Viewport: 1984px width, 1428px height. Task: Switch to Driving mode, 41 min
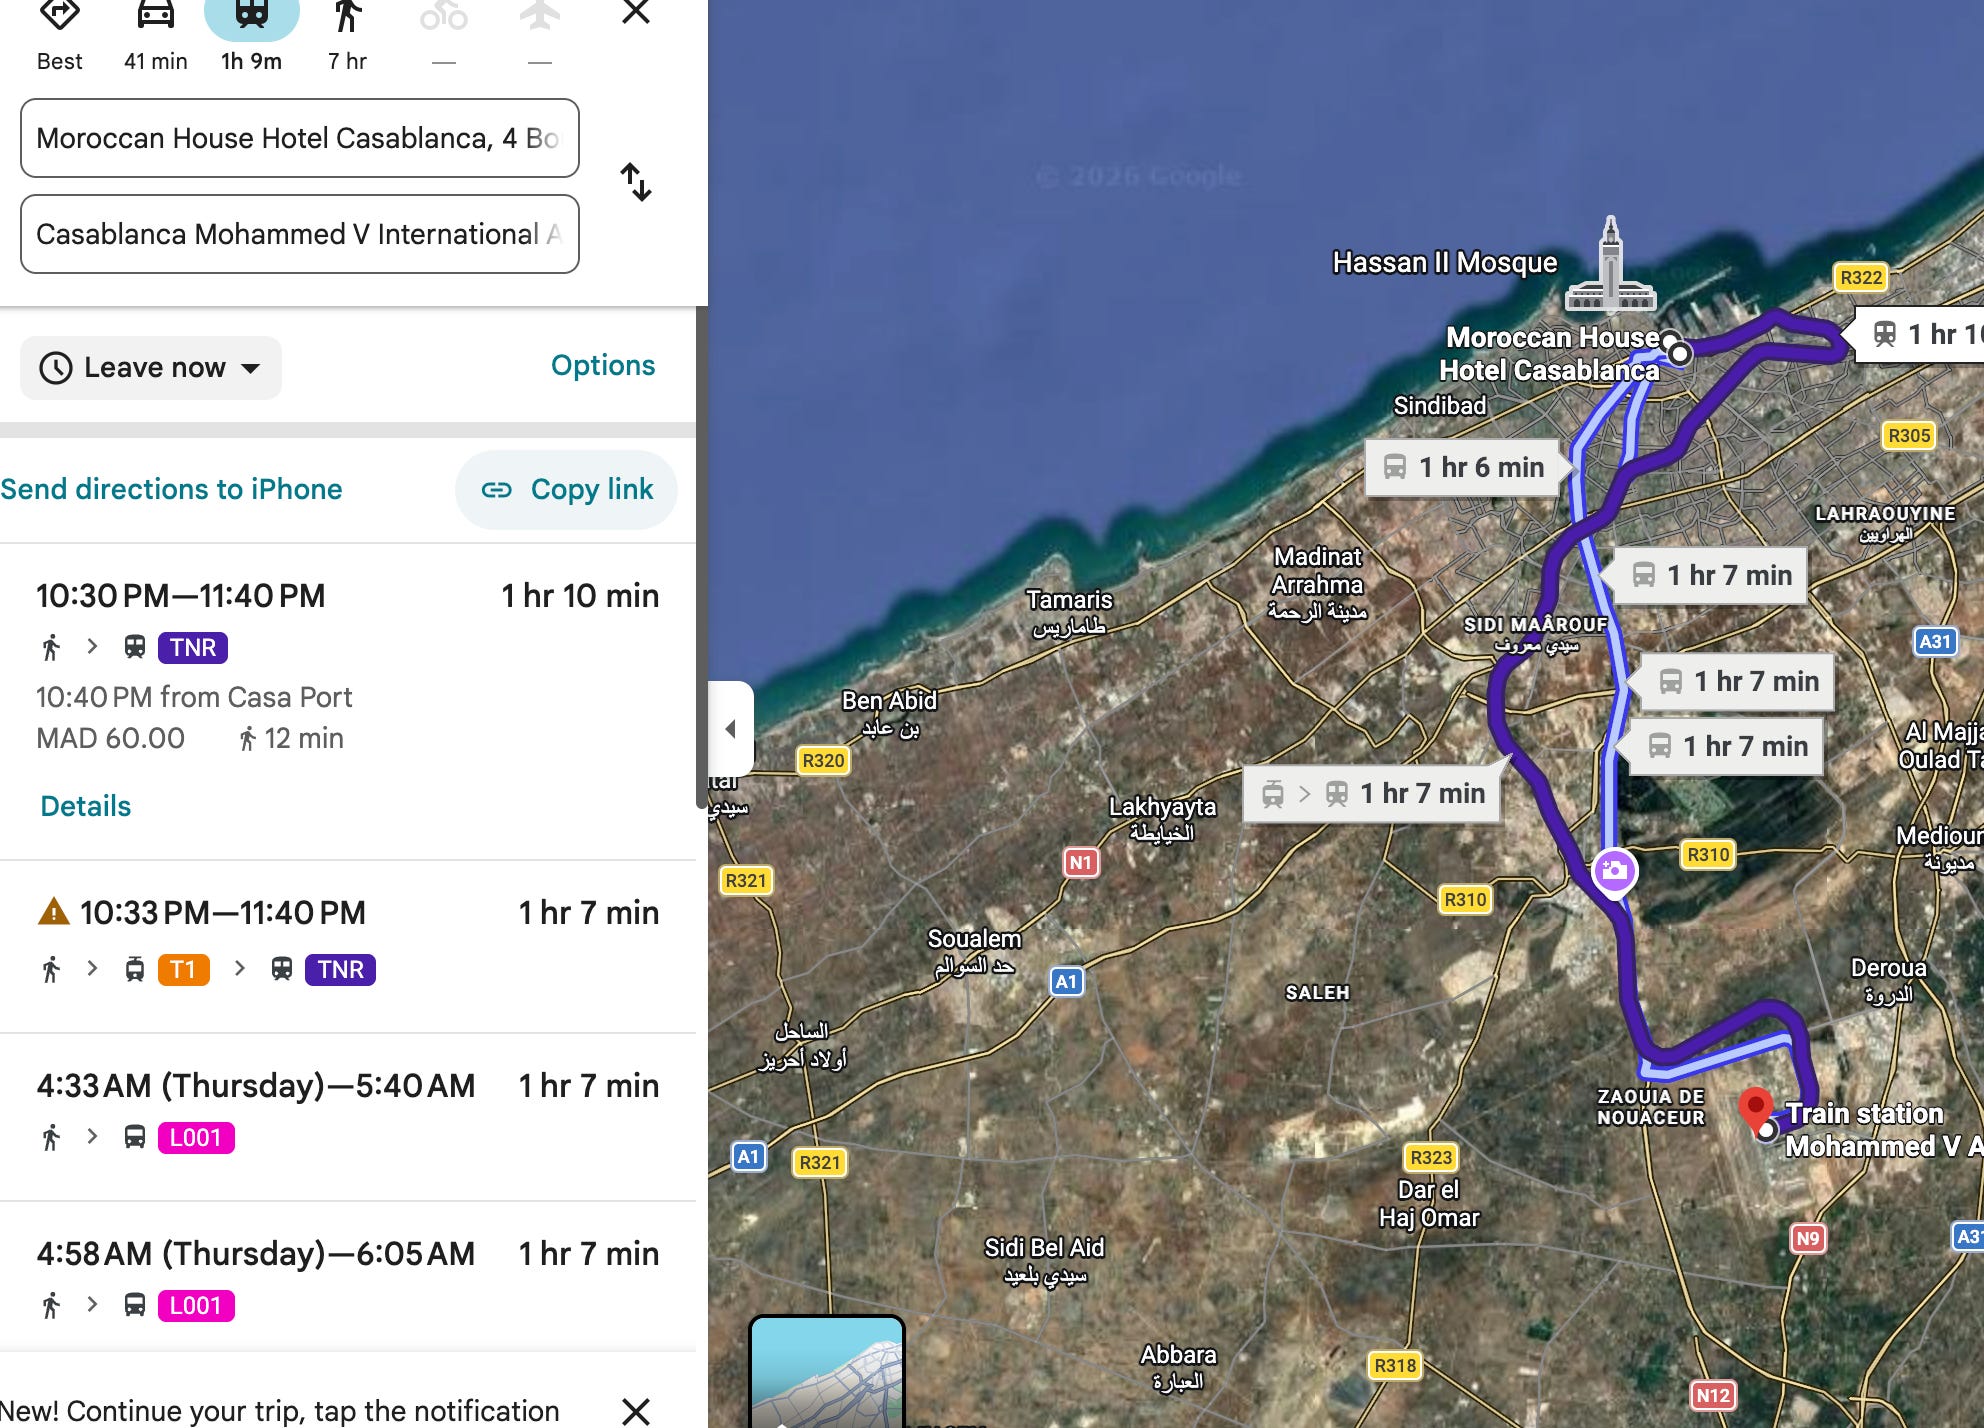[155, 15]
